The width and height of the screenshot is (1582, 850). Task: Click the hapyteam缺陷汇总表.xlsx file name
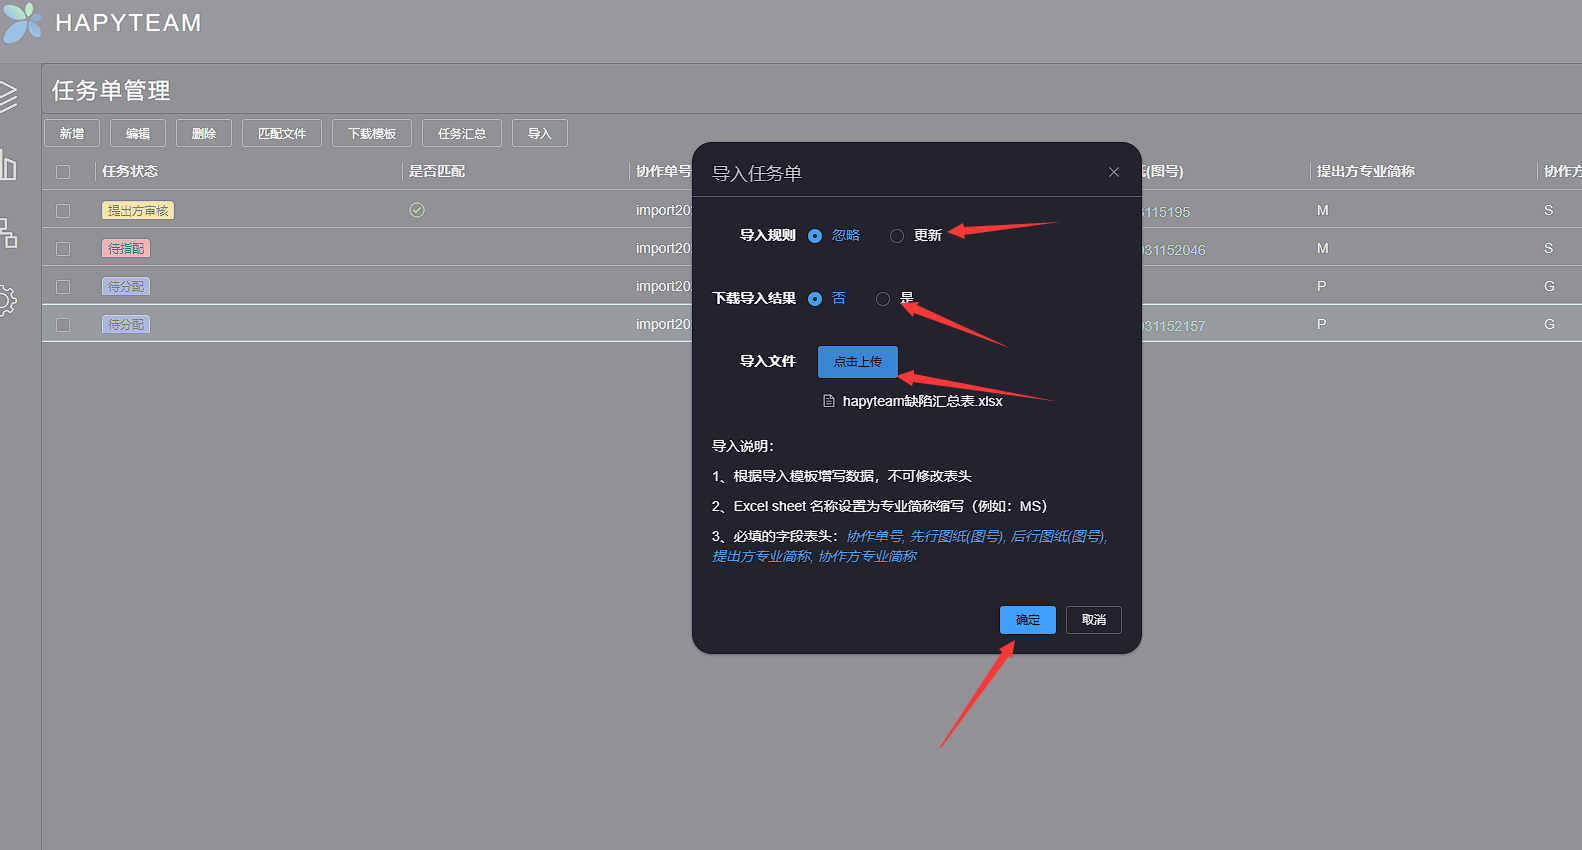point(922,401)
